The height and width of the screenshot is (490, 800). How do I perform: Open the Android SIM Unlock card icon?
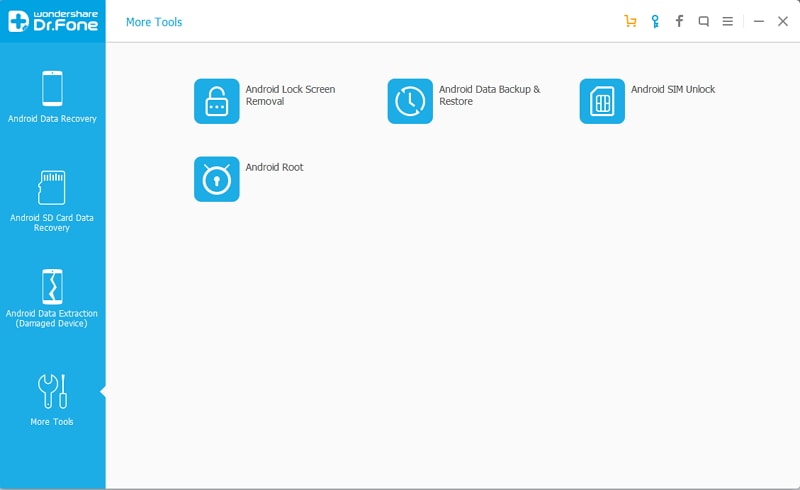pos(602,101)
